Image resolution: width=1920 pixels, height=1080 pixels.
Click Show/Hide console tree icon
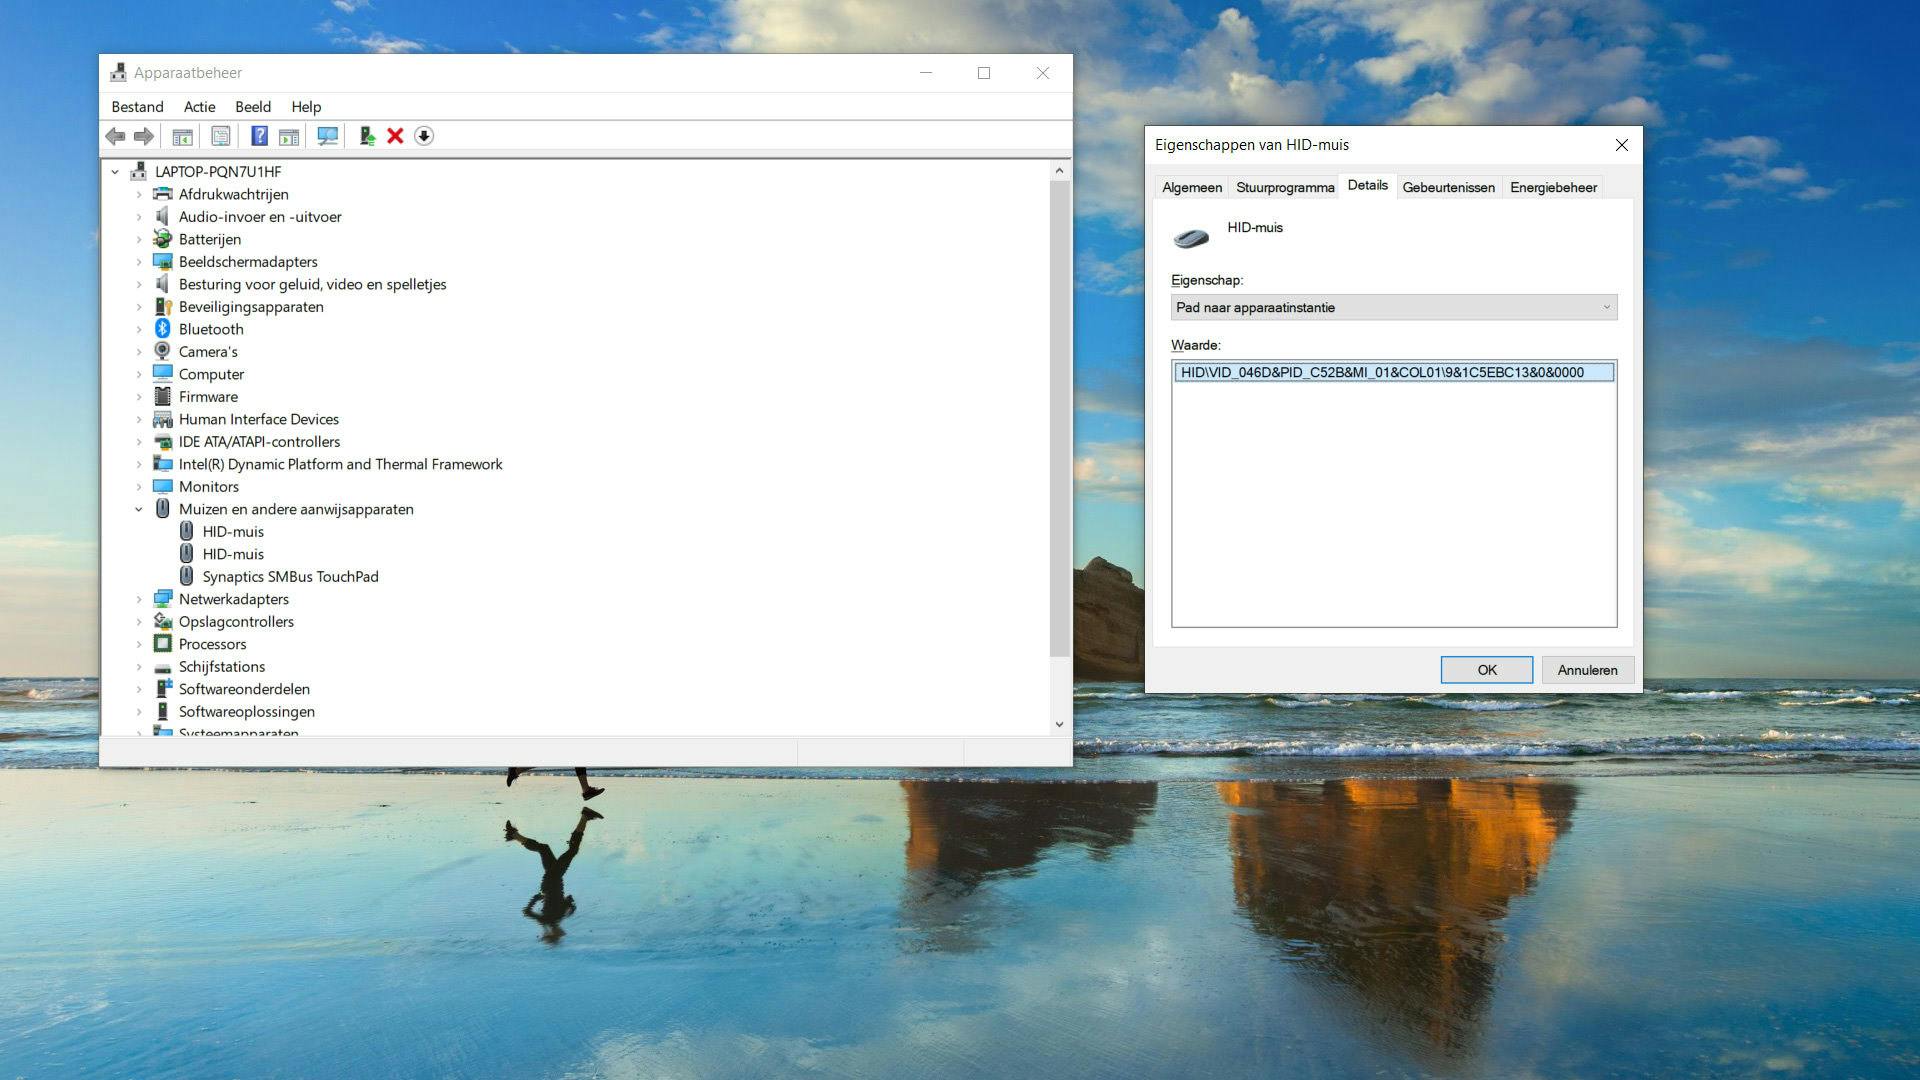click(182, 136)
